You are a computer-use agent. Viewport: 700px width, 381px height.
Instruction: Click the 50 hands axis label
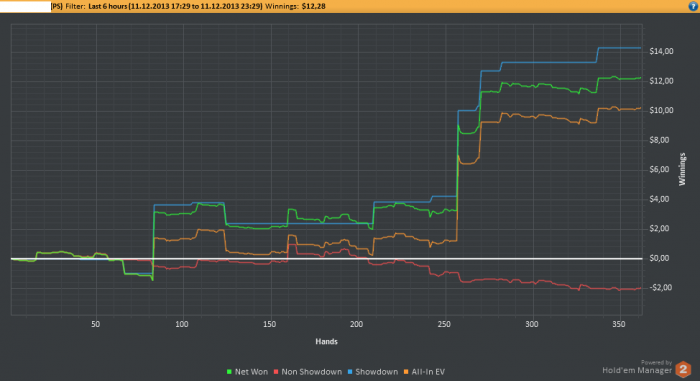click(96, 324)
